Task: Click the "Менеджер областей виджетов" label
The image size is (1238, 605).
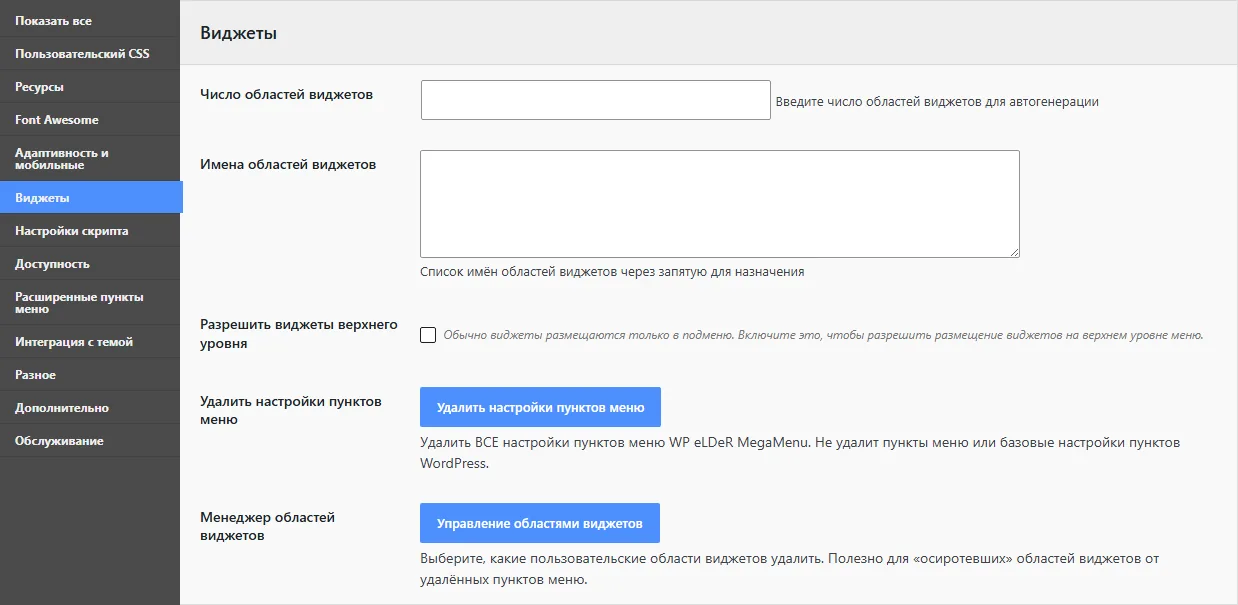Action: tap(267, 526)
